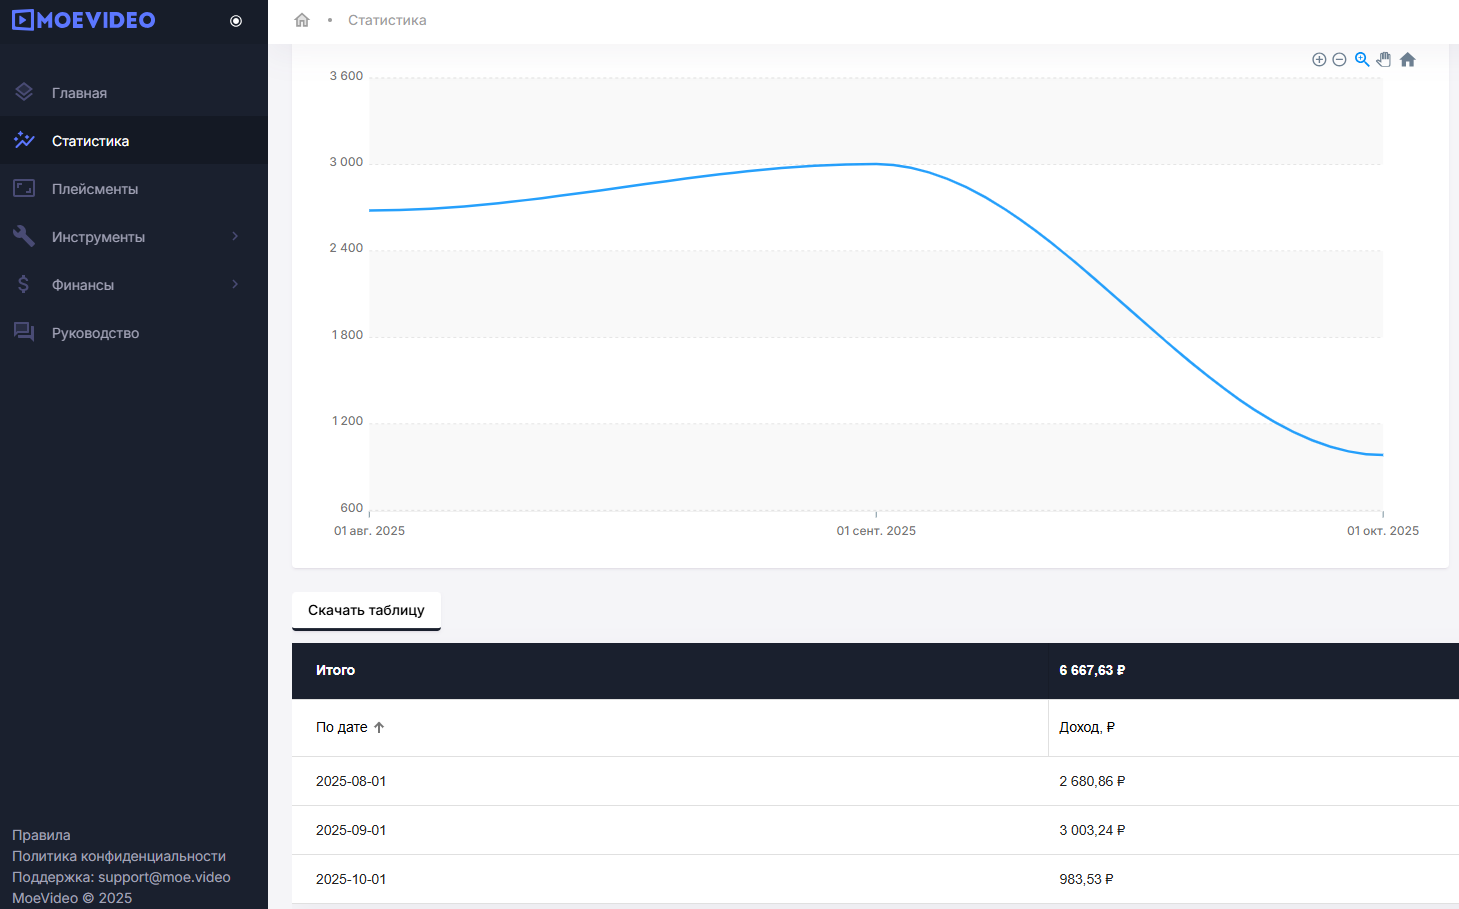Click the 2 400 y-axis label
Image resolution: width=1459 pixels, height=909 pixels.
pos(346,248)
